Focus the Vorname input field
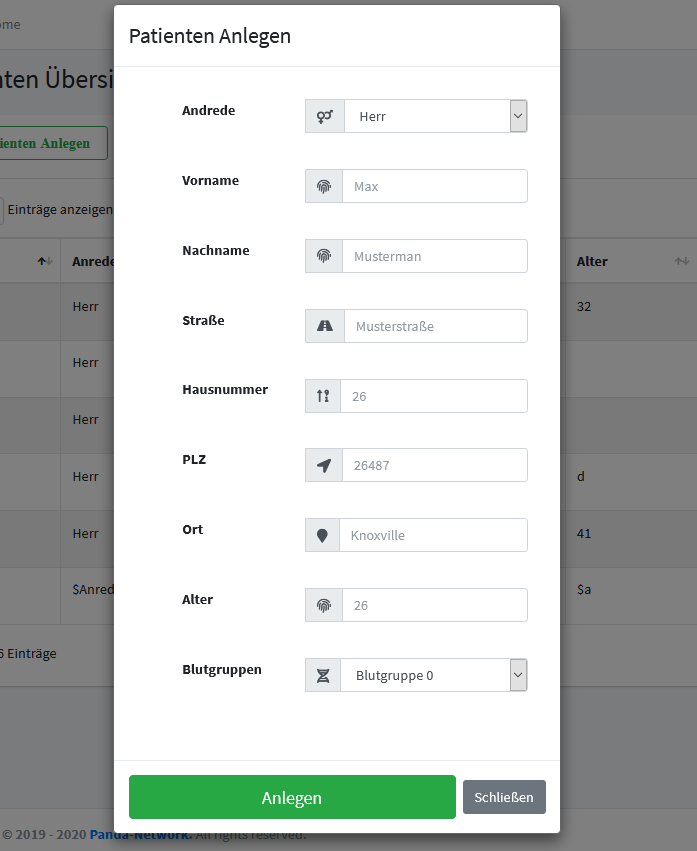697x851 pixels. (x=434, y=186)
